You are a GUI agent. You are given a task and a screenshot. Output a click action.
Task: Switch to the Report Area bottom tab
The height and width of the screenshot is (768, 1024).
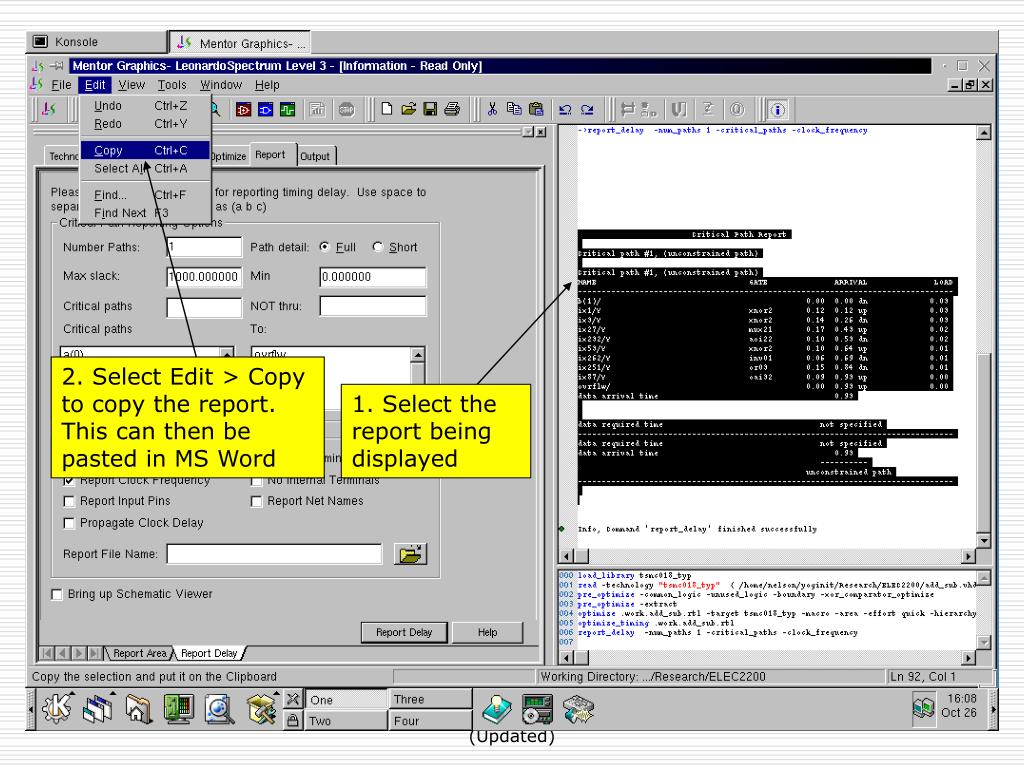[x=139, y=653]
